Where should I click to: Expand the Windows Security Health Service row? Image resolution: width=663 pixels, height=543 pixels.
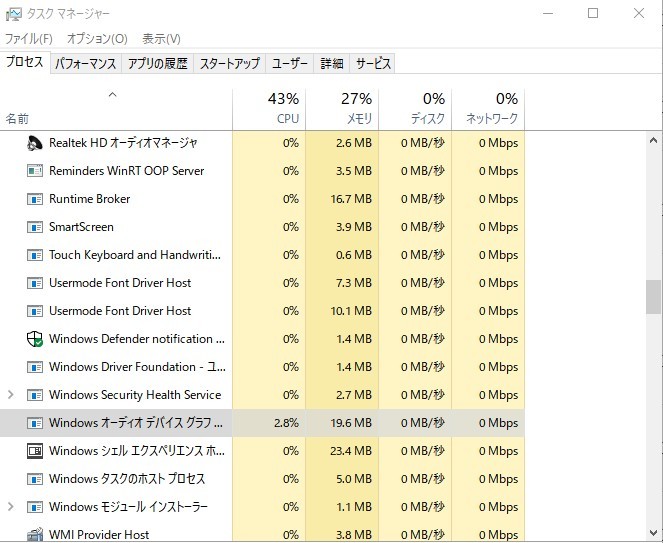11,395
